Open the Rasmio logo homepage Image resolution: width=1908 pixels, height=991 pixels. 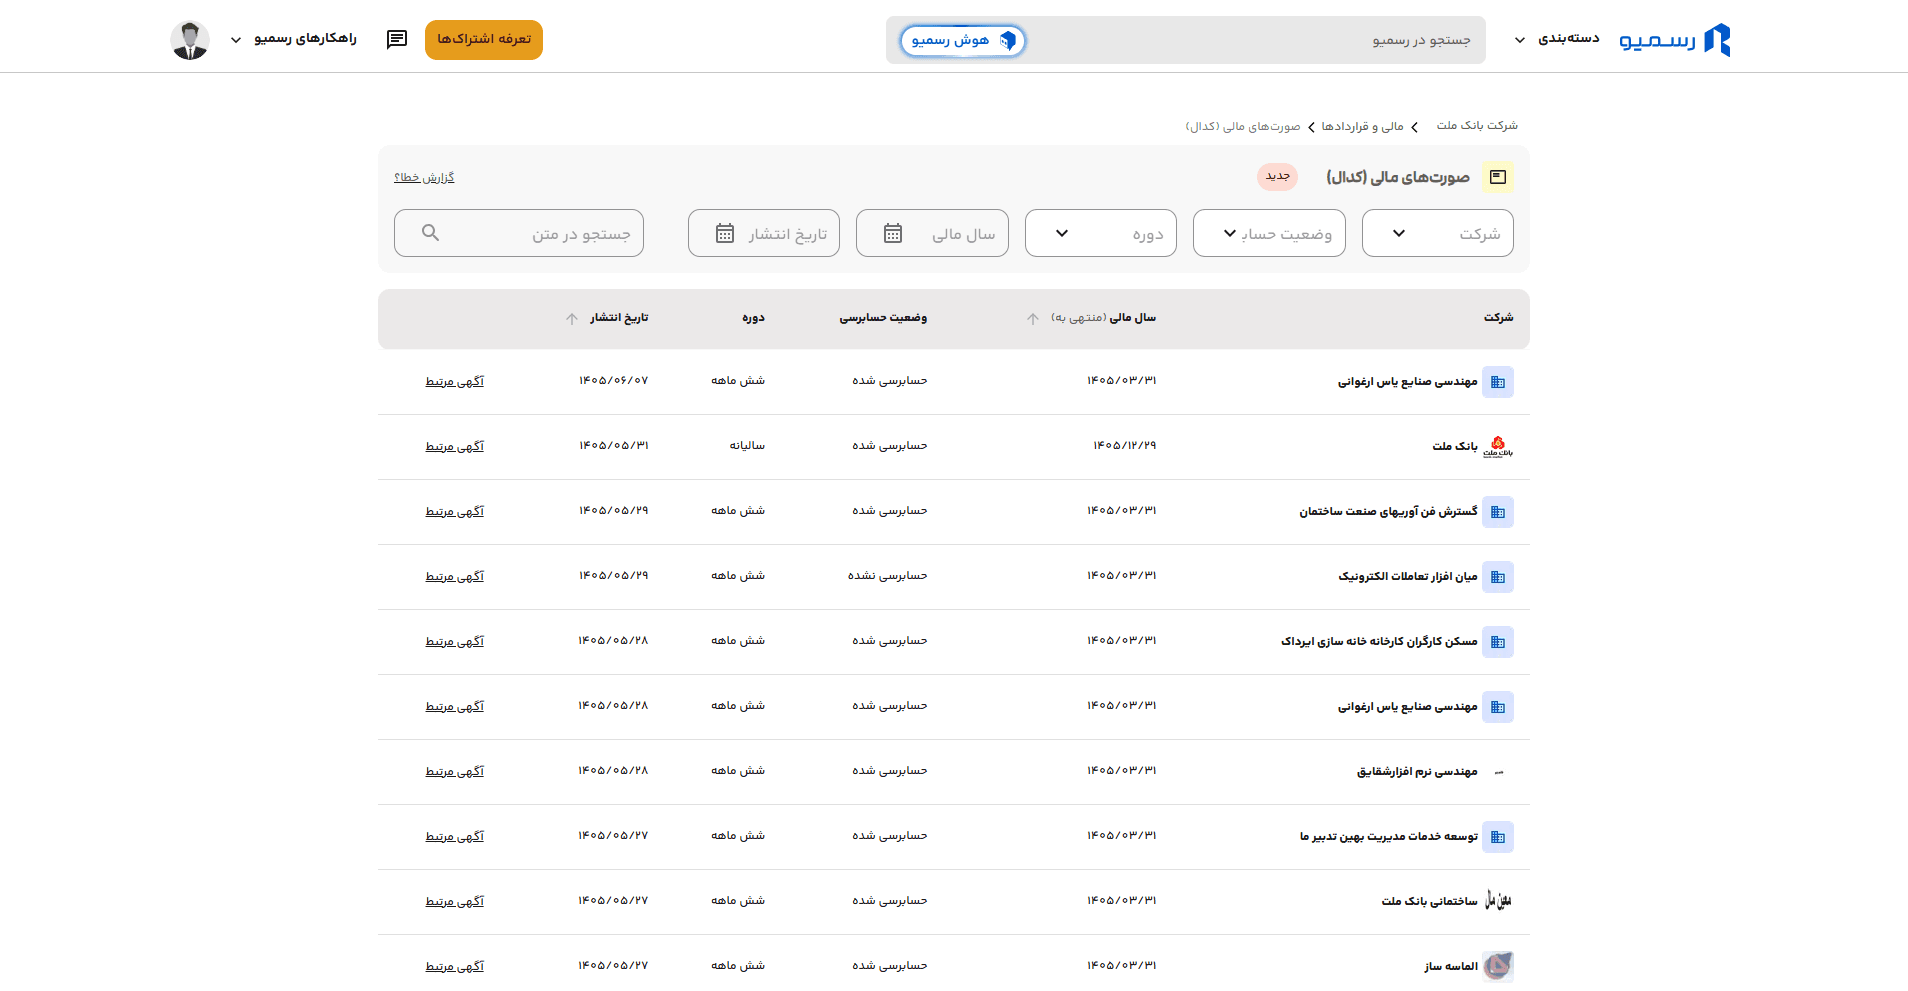(x=1674, y=39)
